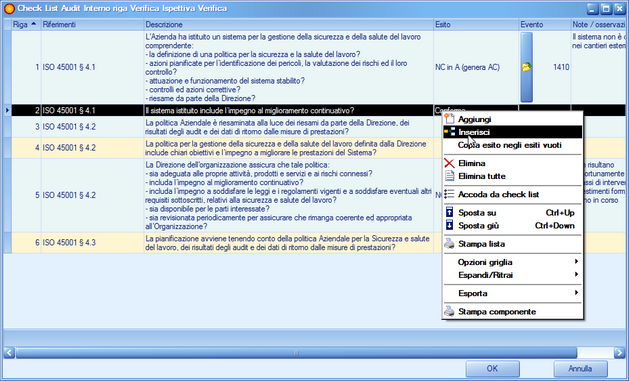This screenshot has width=629, height=381.
Task: Click description starting 'La pianificazione avviene tenendo conto'
Action: (x=287, y=243)
